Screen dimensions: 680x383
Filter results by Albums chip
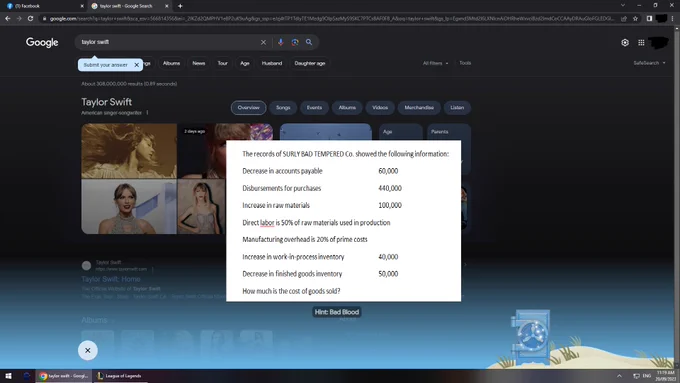click(171, 63)
